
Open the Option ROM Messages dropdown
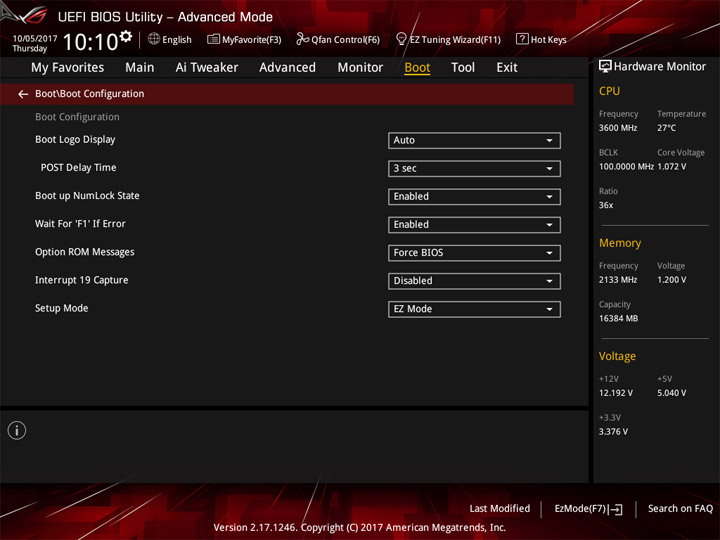(x=474, y=253)
